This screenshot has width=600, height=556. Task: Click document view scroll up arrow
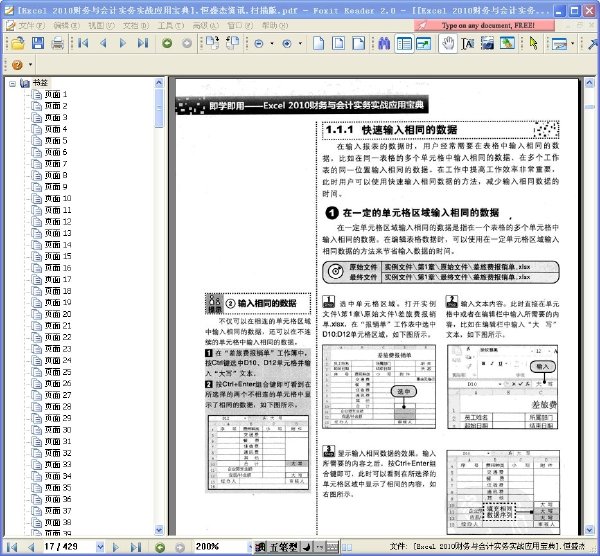[590, 83]
